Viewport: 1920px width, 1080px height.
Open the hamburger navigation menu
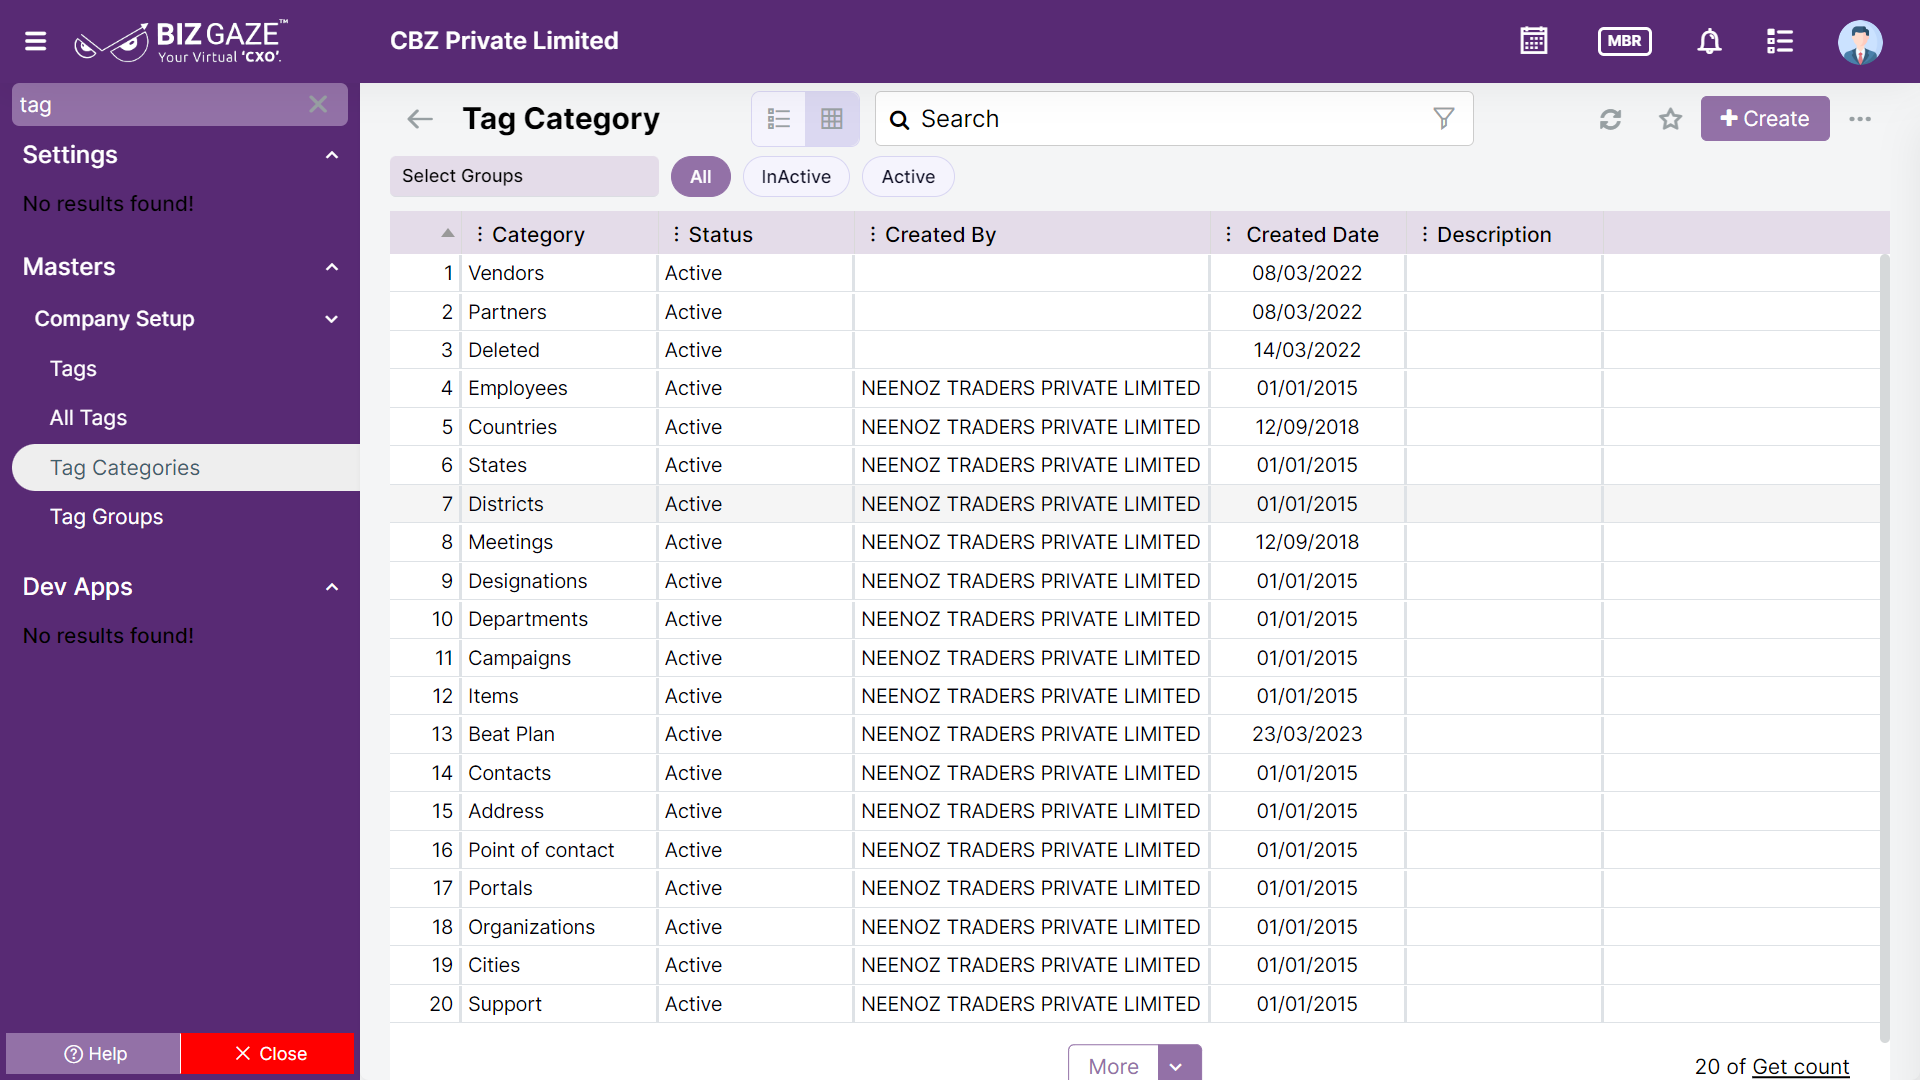coord(36,41)
